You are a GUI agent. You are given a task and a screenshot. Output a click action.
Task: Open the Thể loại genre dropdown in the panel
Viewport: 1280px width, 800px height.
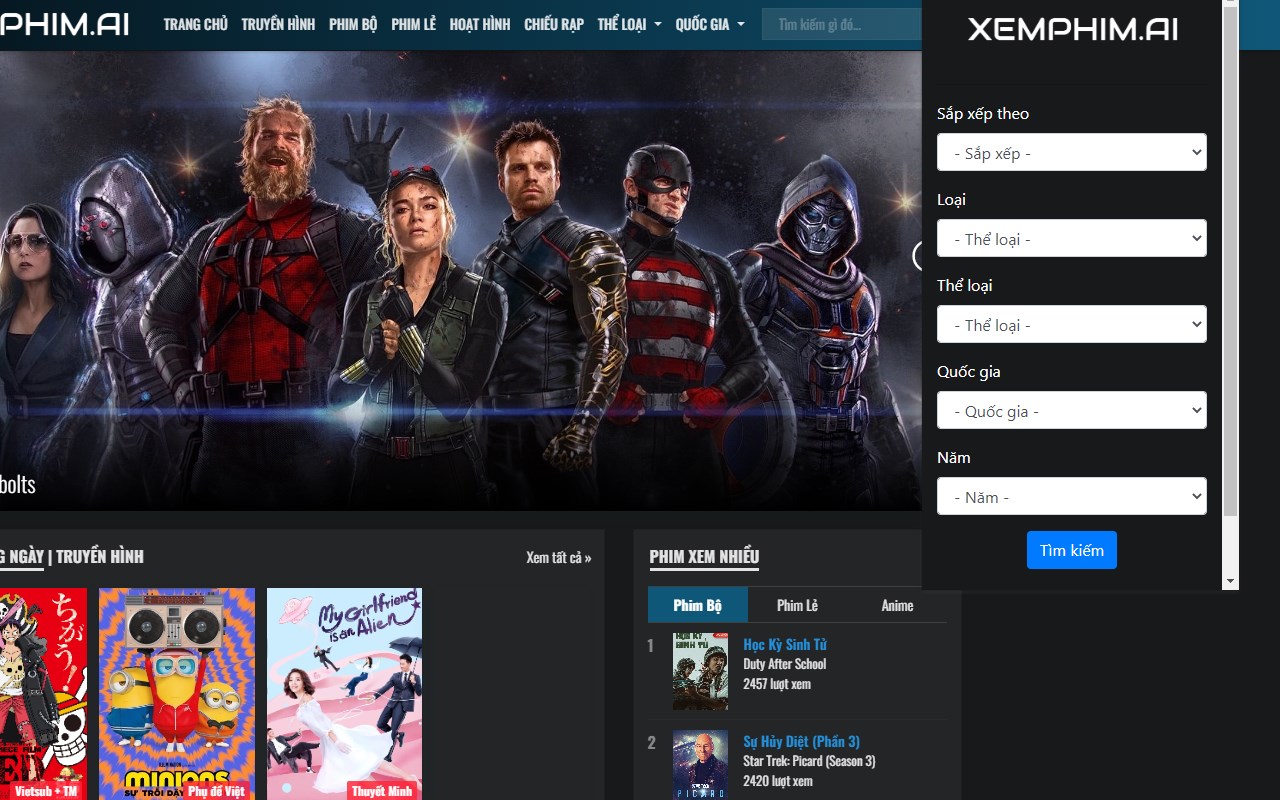click(1072, 324)
